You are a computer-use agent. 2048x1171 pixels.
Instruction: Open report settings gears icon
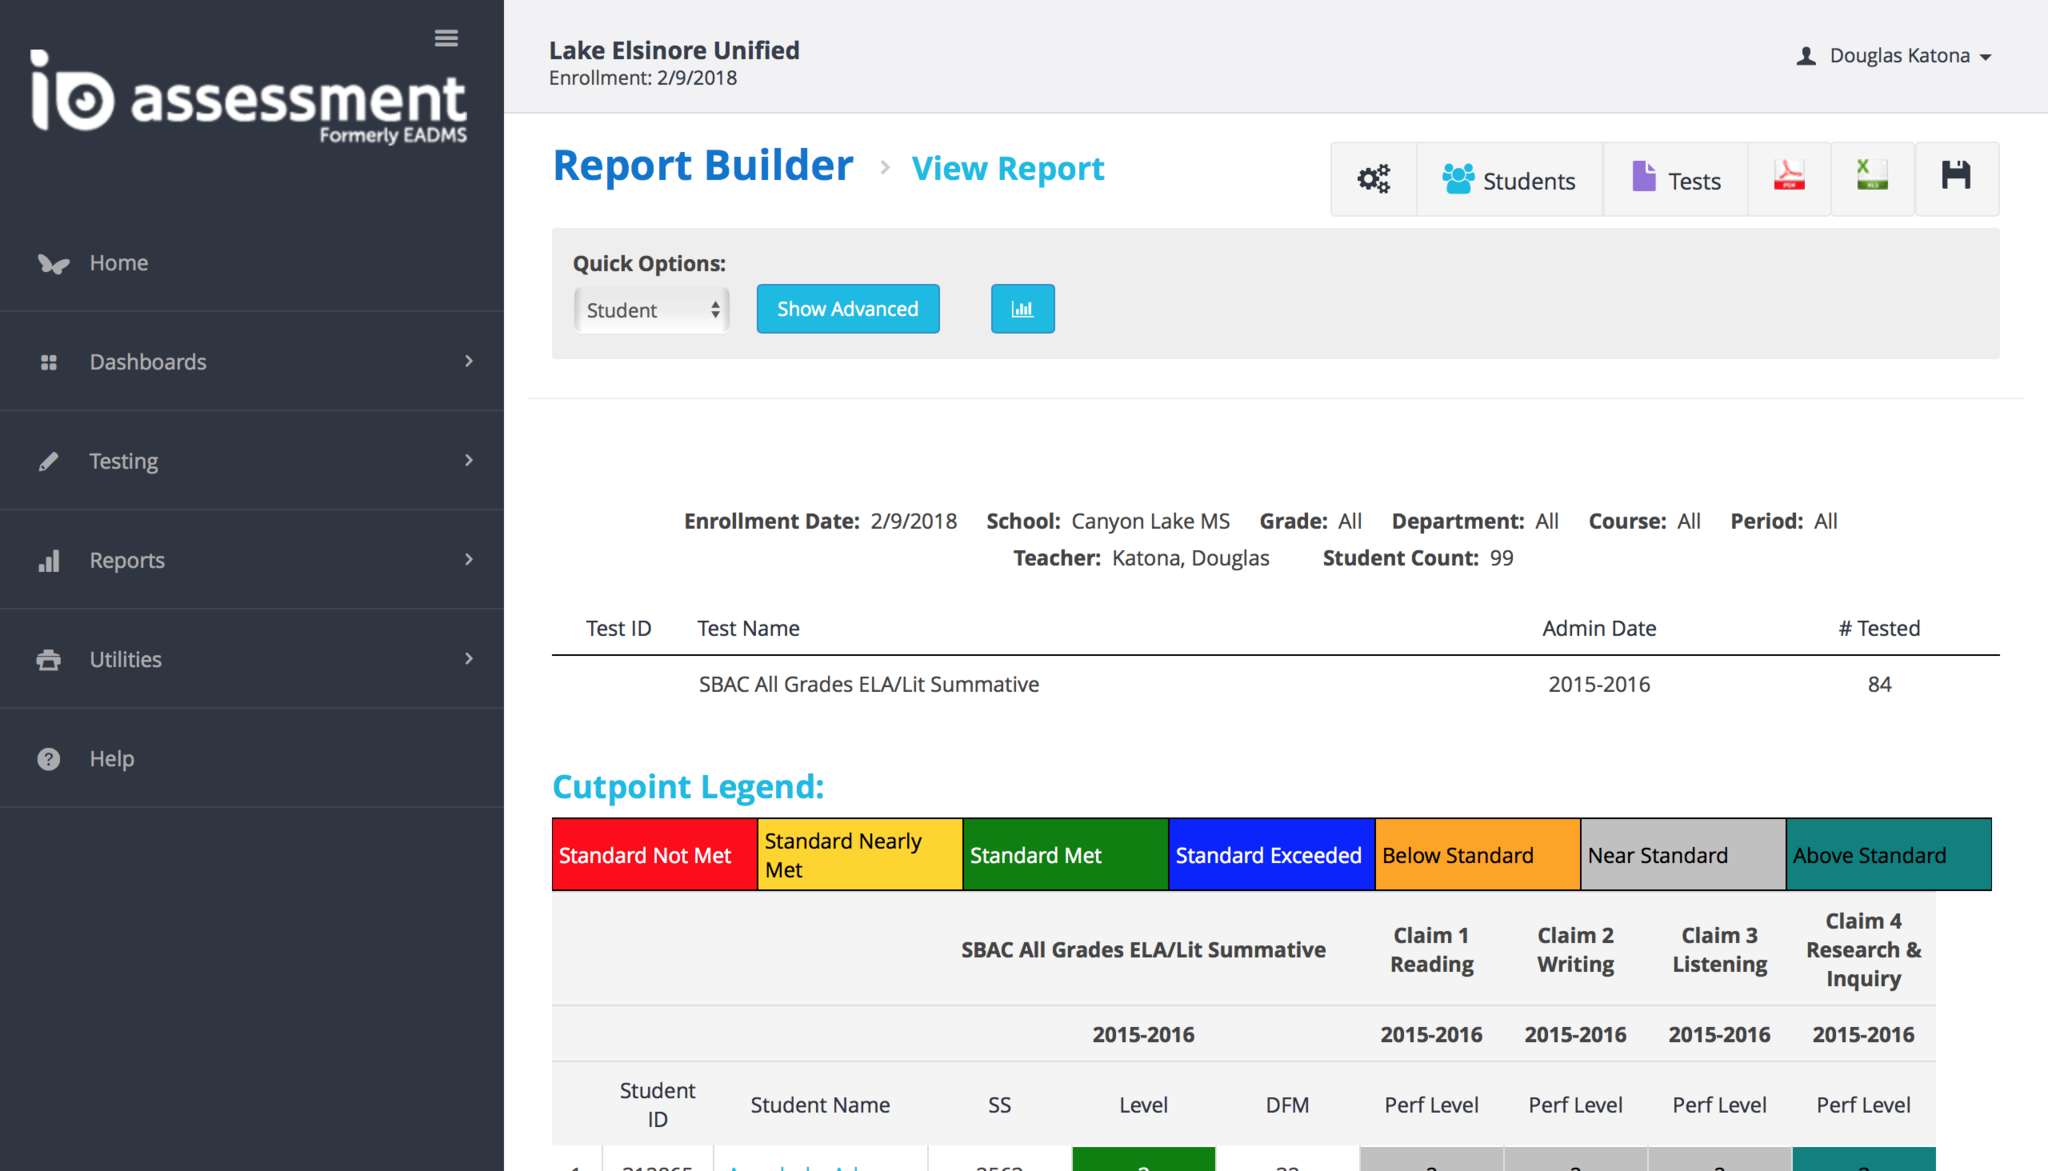tap(1373, 179)
